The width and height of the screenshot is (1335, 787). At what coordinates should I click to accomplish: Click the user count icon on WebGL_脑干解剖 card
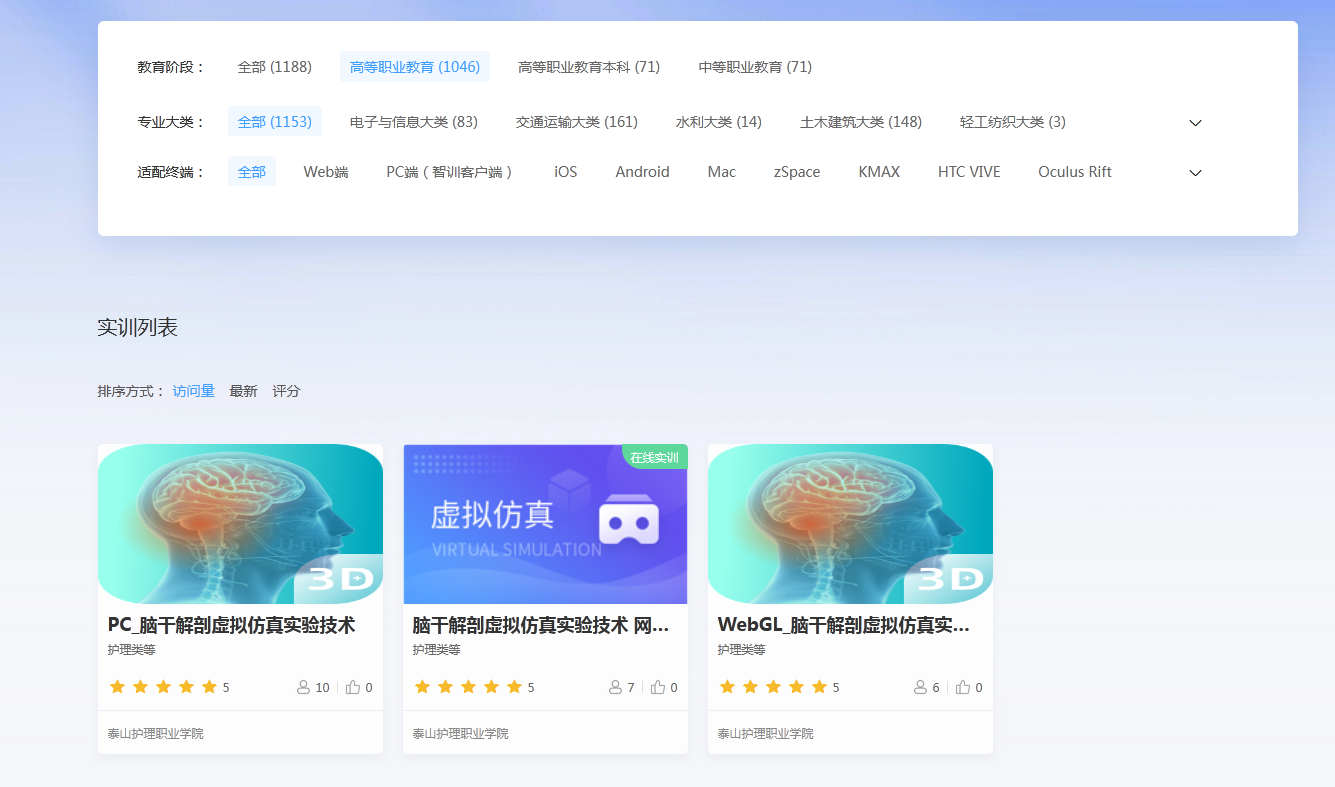coord(920,687)
